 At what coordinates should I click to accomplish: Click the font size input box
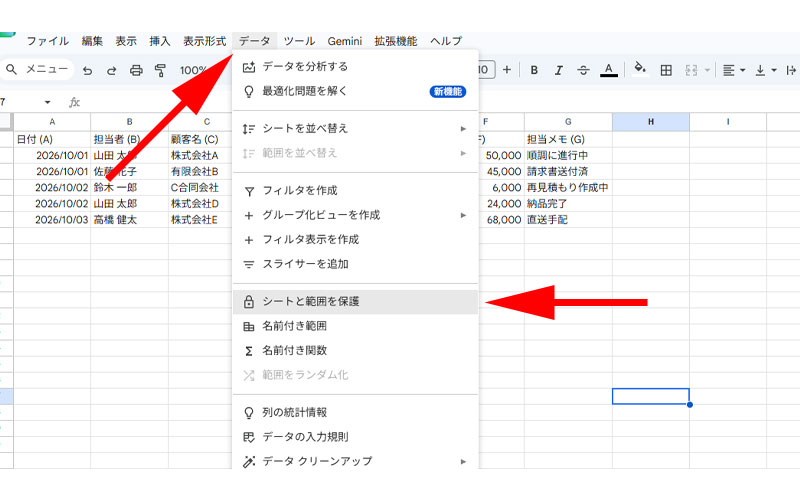click(486, 69)
